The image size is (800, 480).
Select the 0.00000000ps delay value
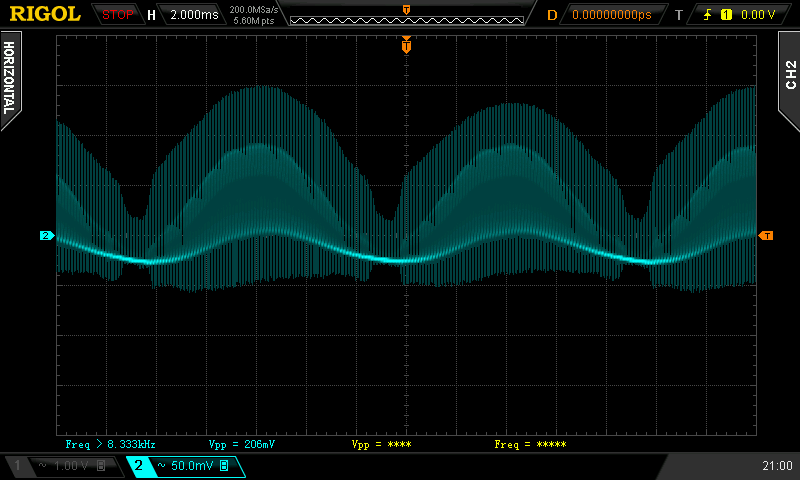610,15
